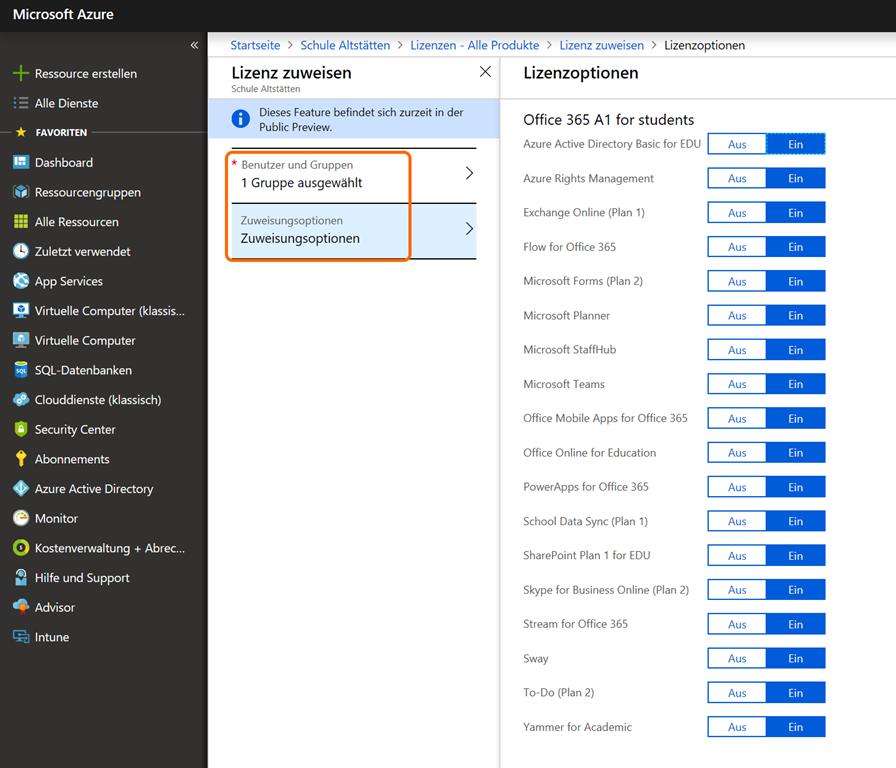The image size is (896, 768).
Task: Click the Dashboard icon in sidebar
Action: 21,163
